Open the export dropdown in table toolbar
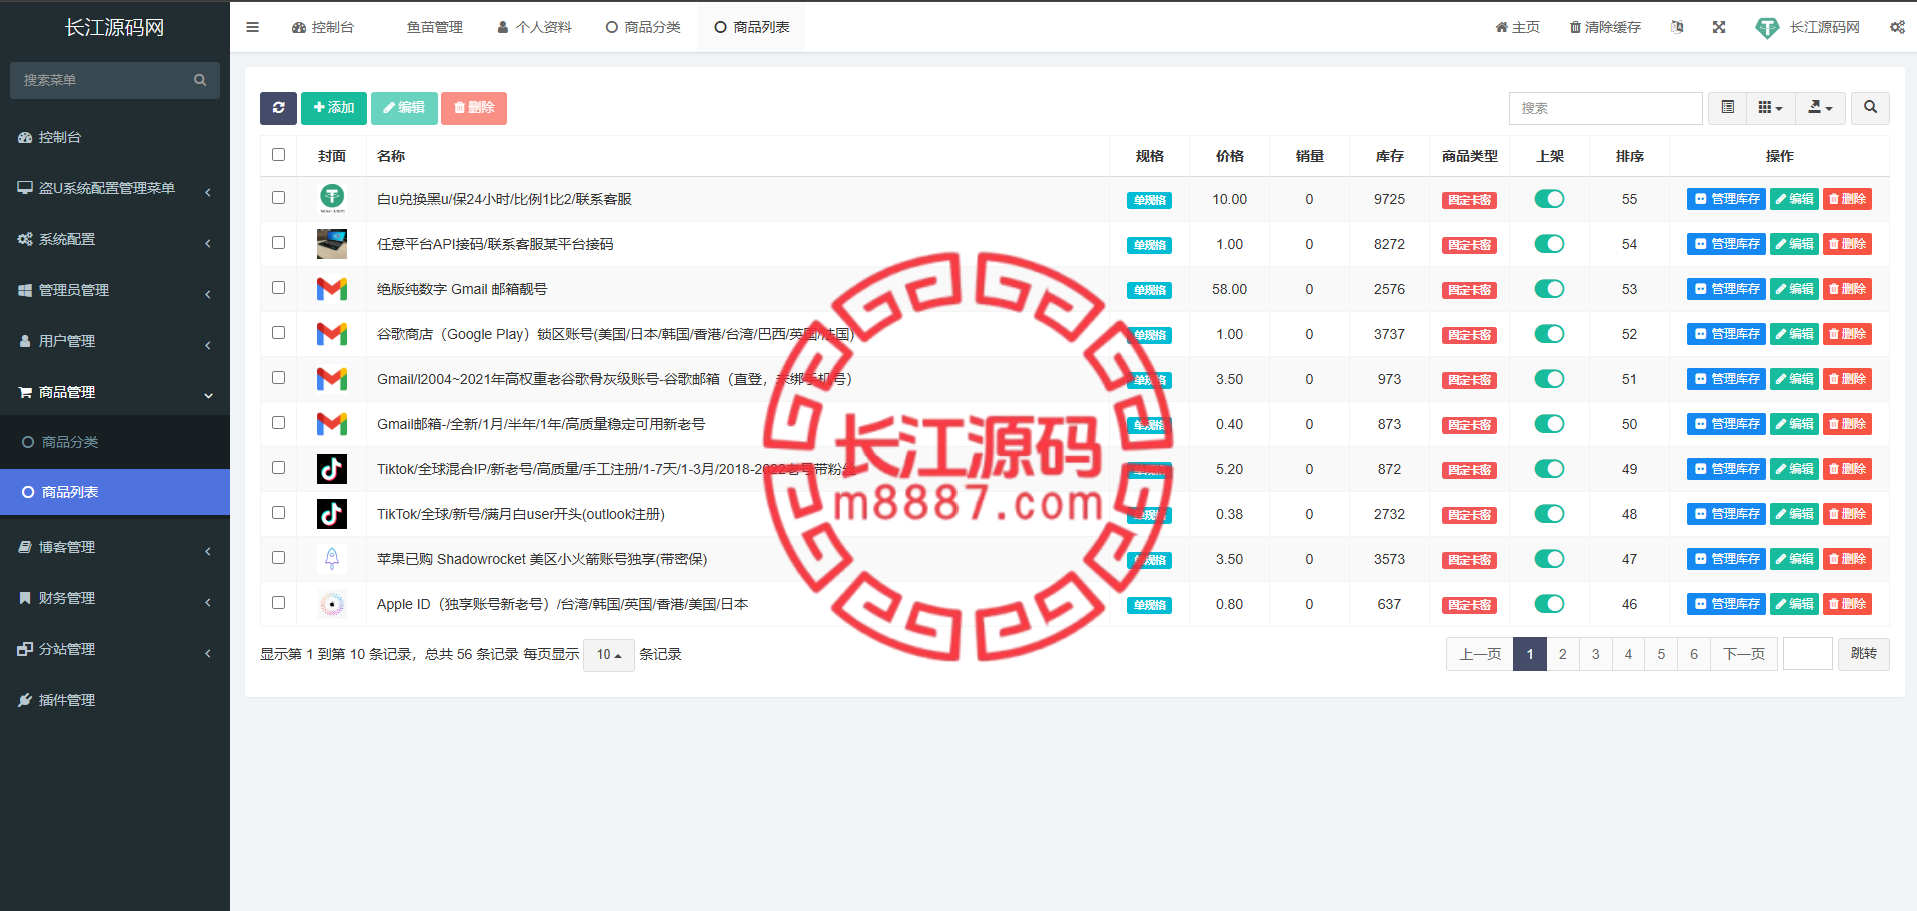 1820,108
